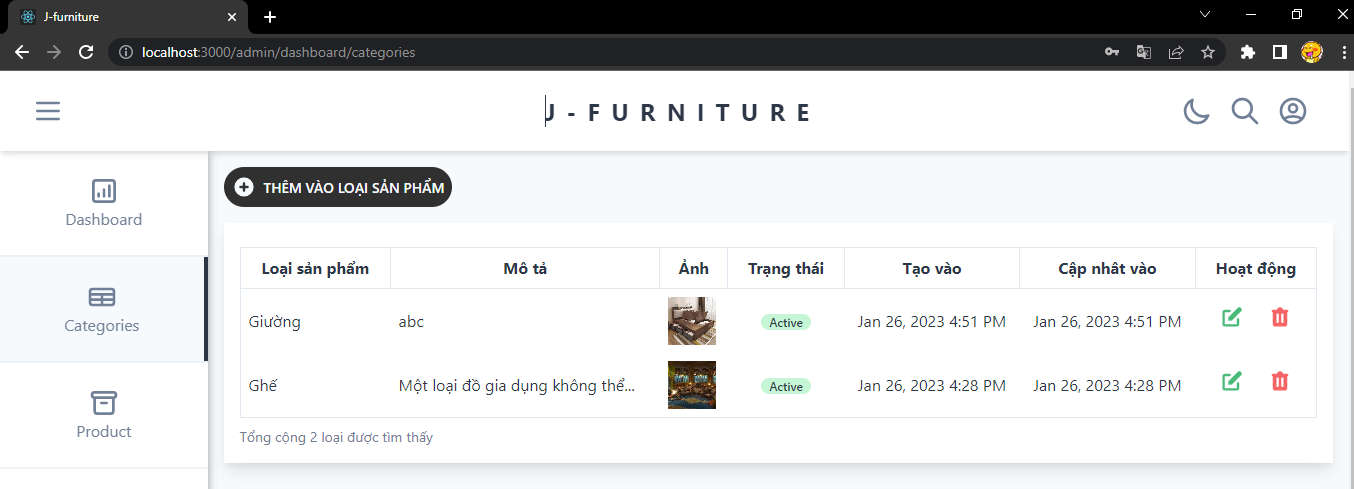
Task: Click the Ảnh column header
Action: tap(694, 268)
